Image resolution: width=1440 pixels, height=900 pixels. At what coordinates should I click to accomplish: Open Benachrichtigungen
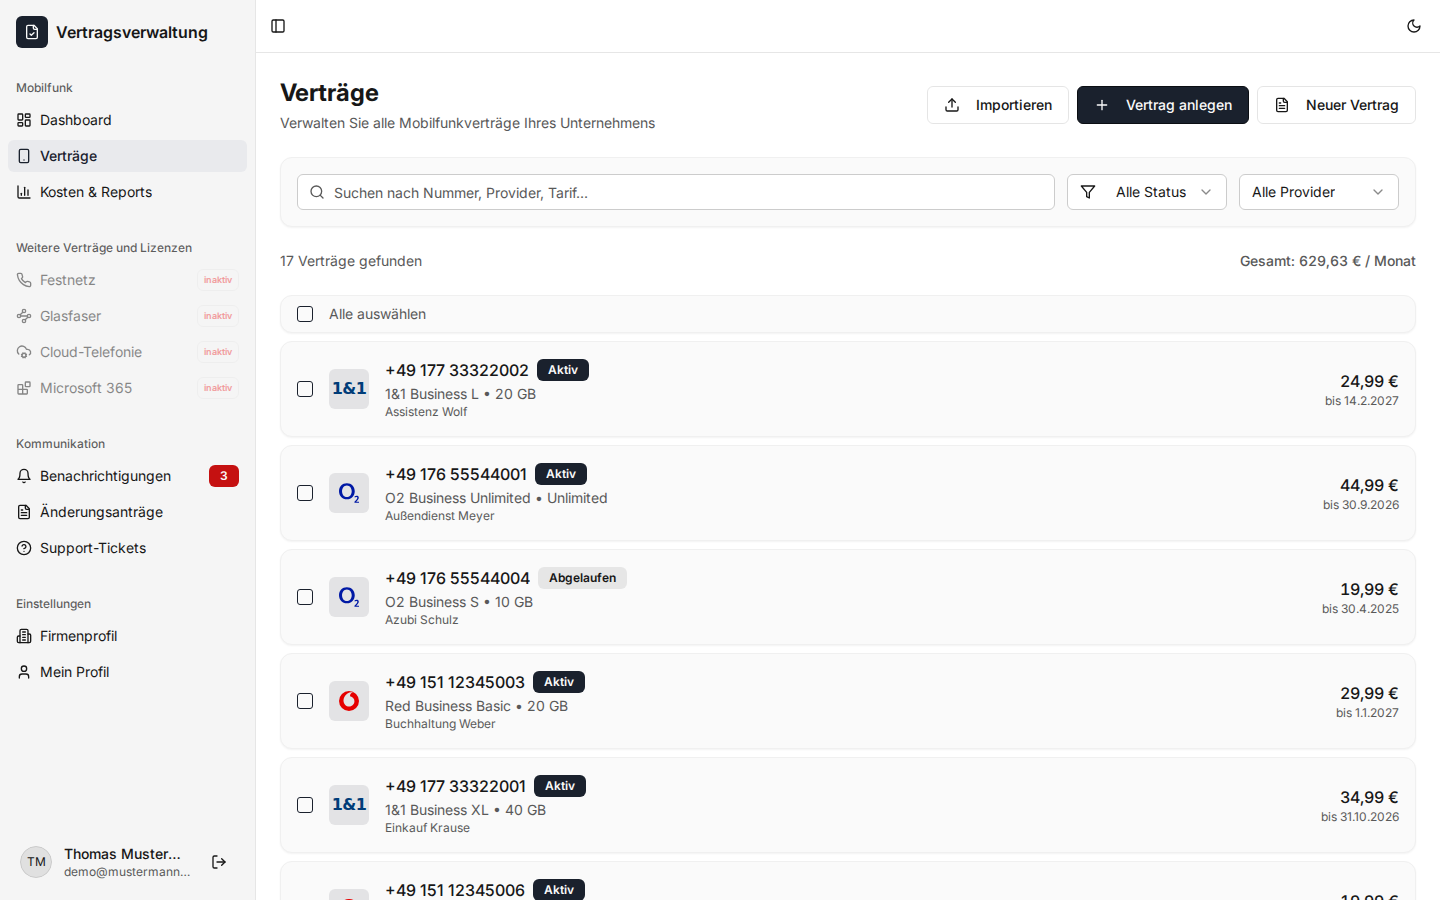(127, 476)
